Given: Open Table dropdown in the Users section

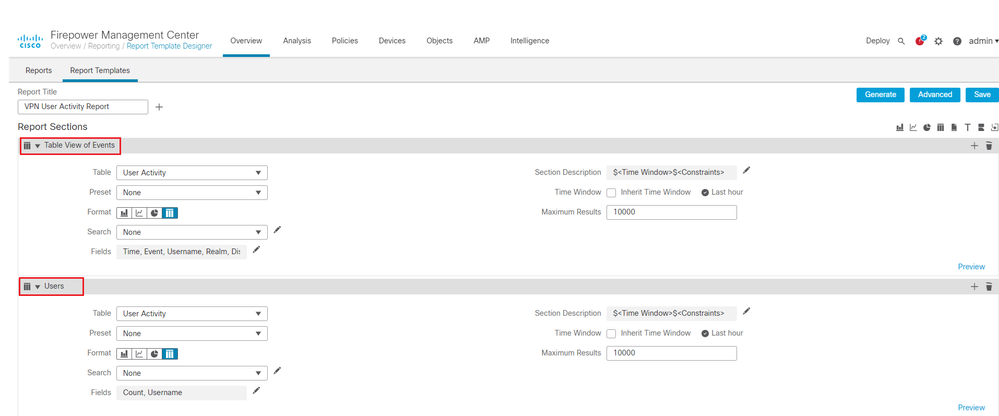Looking at the screenshot, I should pyautogui.click(x=192, y=313).
